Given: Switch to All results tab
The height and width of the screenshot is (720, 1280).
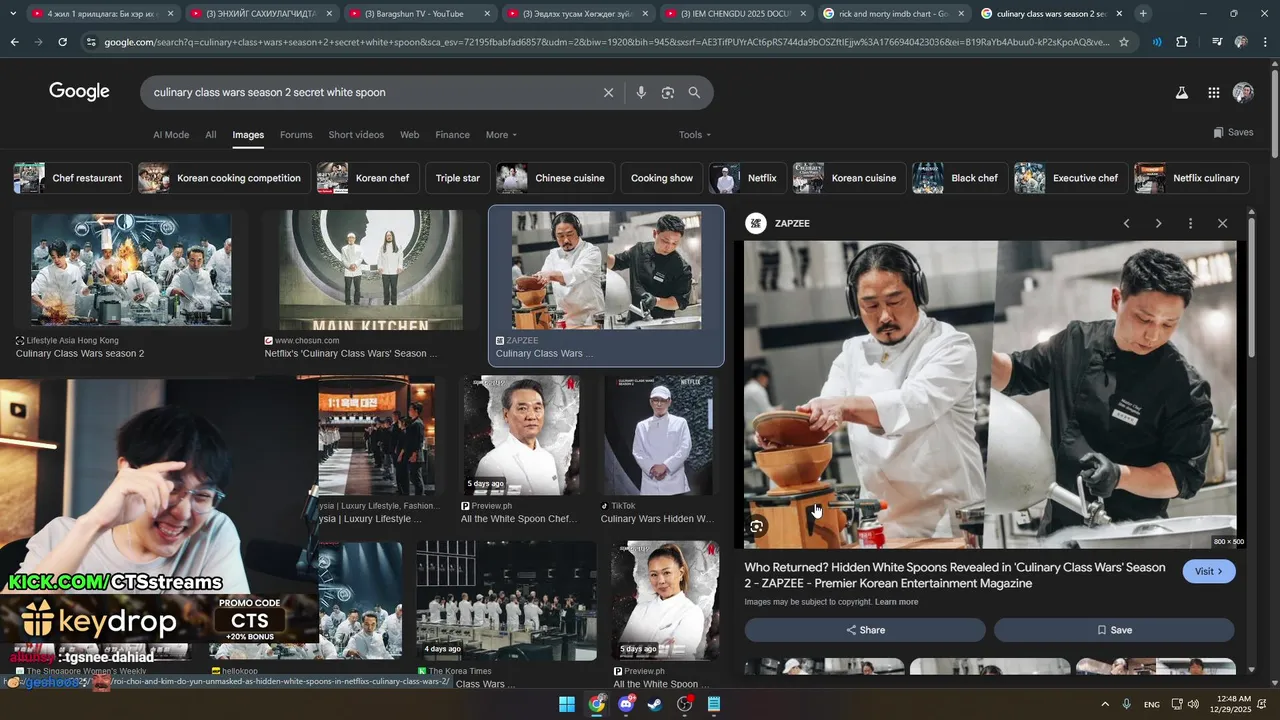Looking at the screenshot, I should 211,135.
